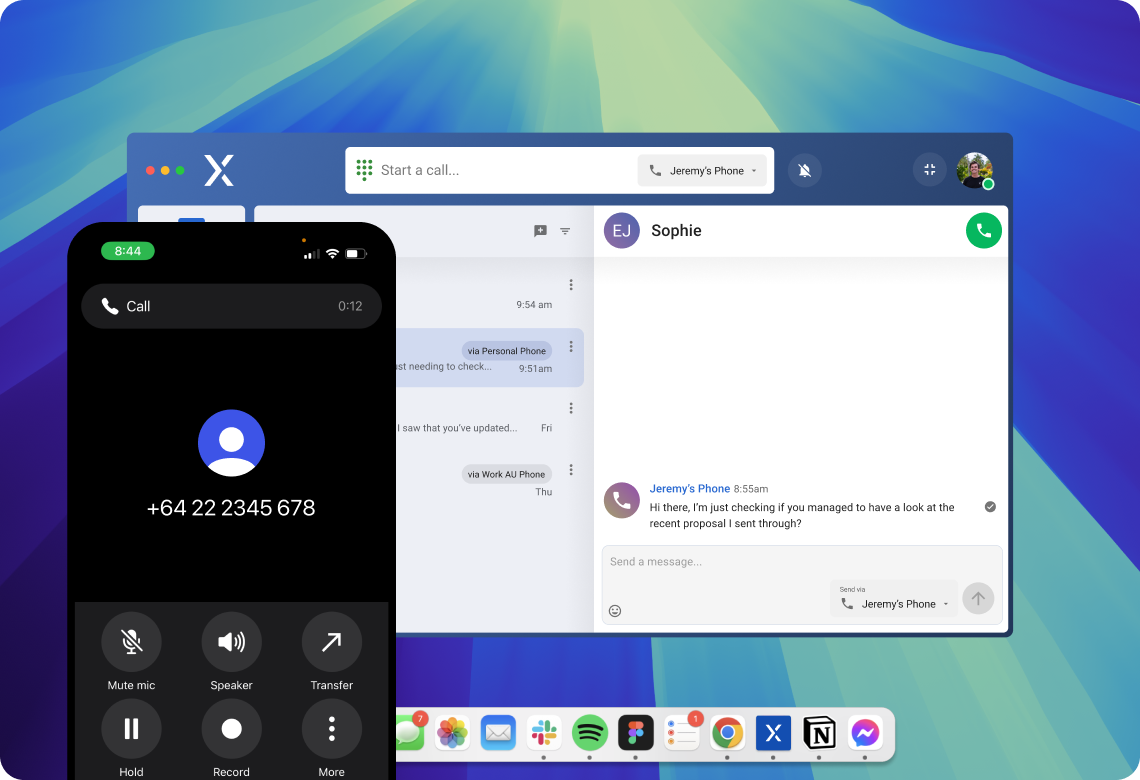This screenshot has width=1140, height=780.
Task: Select the via Work AU Phone tag
Action: (x=507, y=474)
